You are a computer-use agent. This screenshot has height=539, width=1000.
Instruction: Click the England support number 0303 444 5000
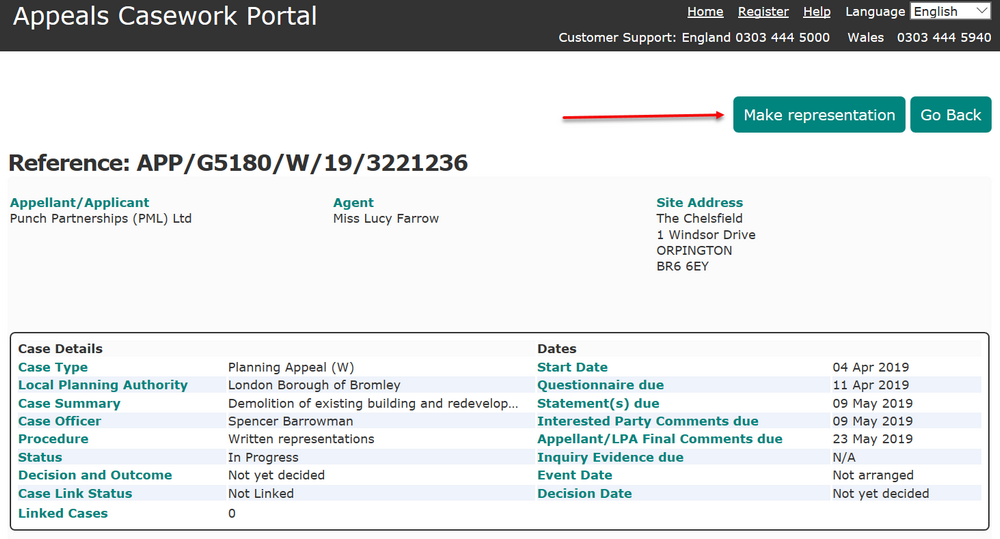(x=783, y=38)
